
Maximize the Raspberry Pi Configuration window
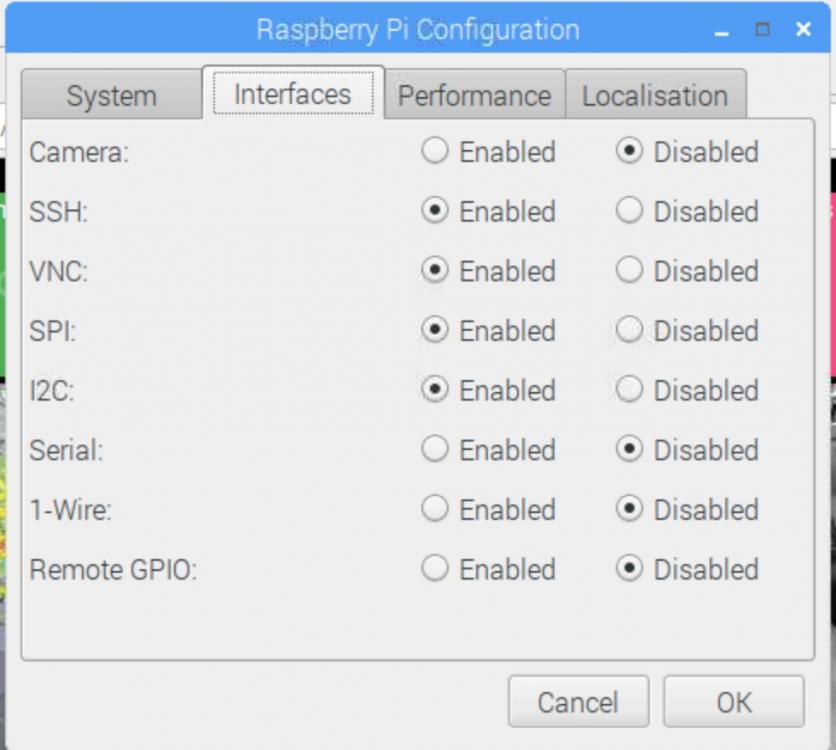click(x=763, y=30)
